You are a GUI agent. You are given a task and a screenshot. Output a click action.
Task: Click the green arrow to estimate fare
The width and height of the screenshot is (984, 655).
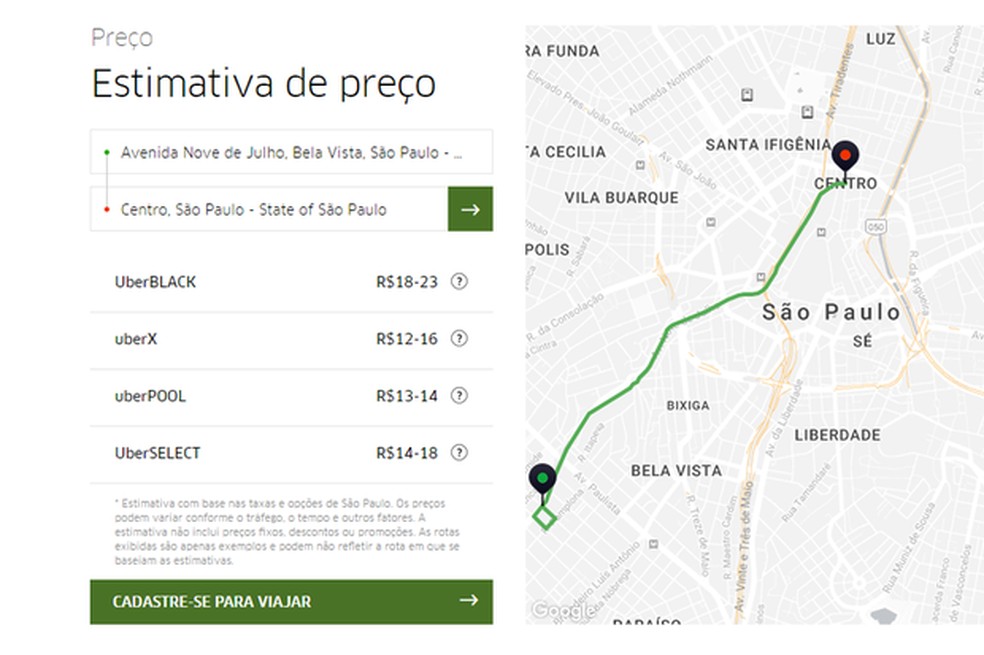click(469, 209)
